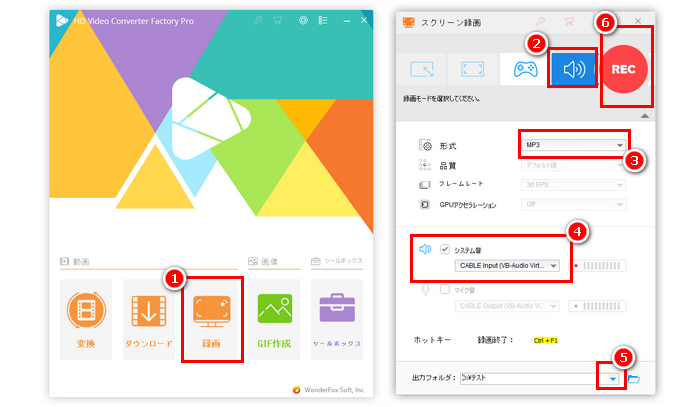This screenshot has height=407, width=700.
Task: Open the MP3 format dropdown
Action: coord(573,145)
